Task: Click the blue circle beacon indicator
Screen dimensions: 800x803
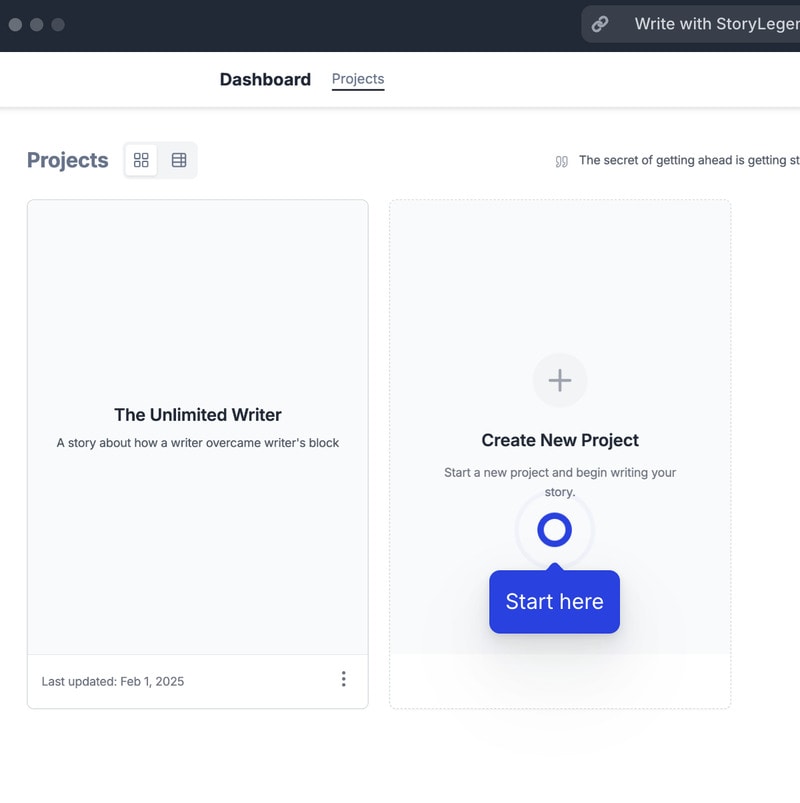Action: (554, 530)
